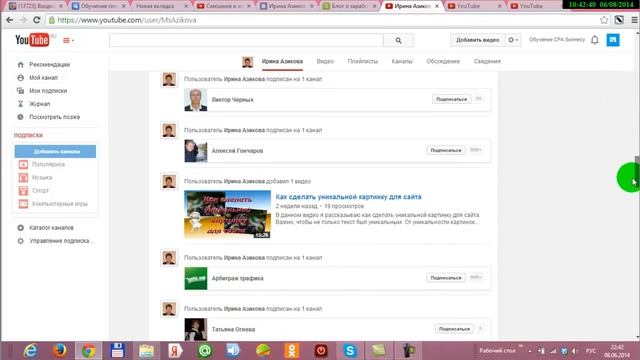The image size is (640, 360).
Task: Reload the page in the browser
Action: coord(36,20)
